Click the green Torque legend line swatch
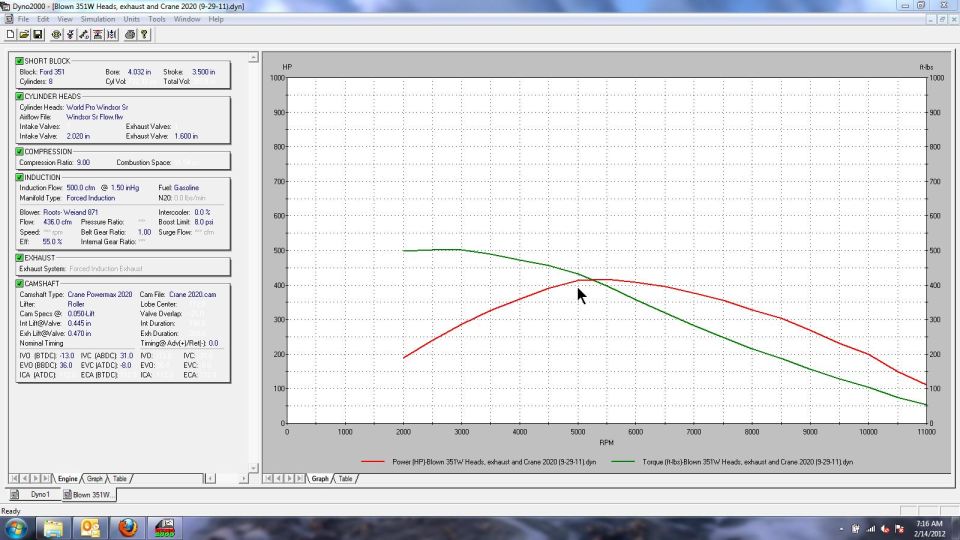The width and height of the screenshot is (960, 540). 623,462
